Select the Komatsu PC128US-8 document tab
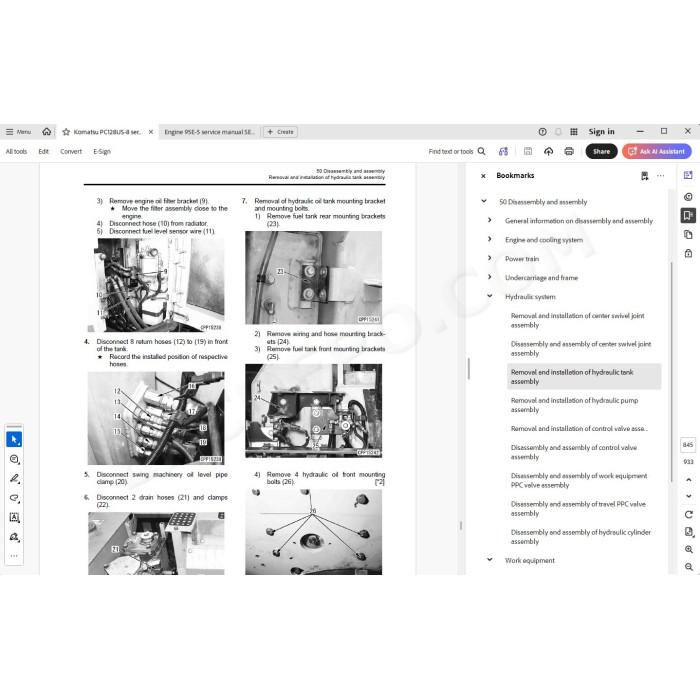Viewport: 700px width, 700px height. (107, 132)
